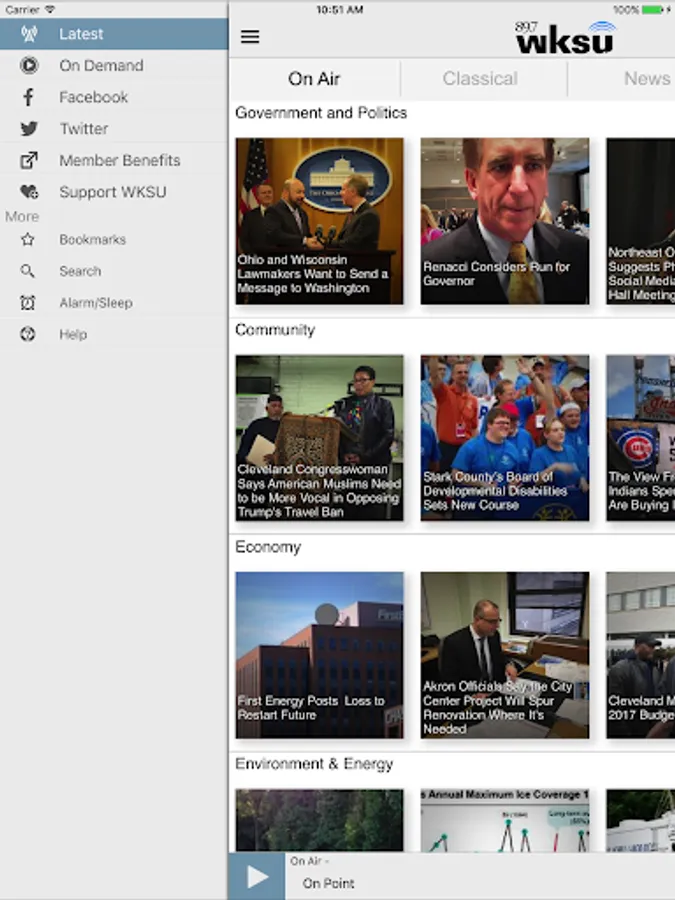The image size is (675, 900).
Task: Tap the 10:51 AM clock
Action: coord(339,10)
